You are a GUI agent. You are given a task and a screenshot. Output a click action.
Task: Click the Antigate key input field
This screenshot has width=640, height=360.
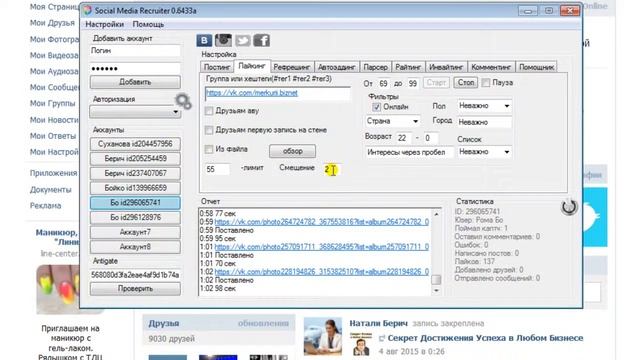pyautogui.click(x=135, y=275)
